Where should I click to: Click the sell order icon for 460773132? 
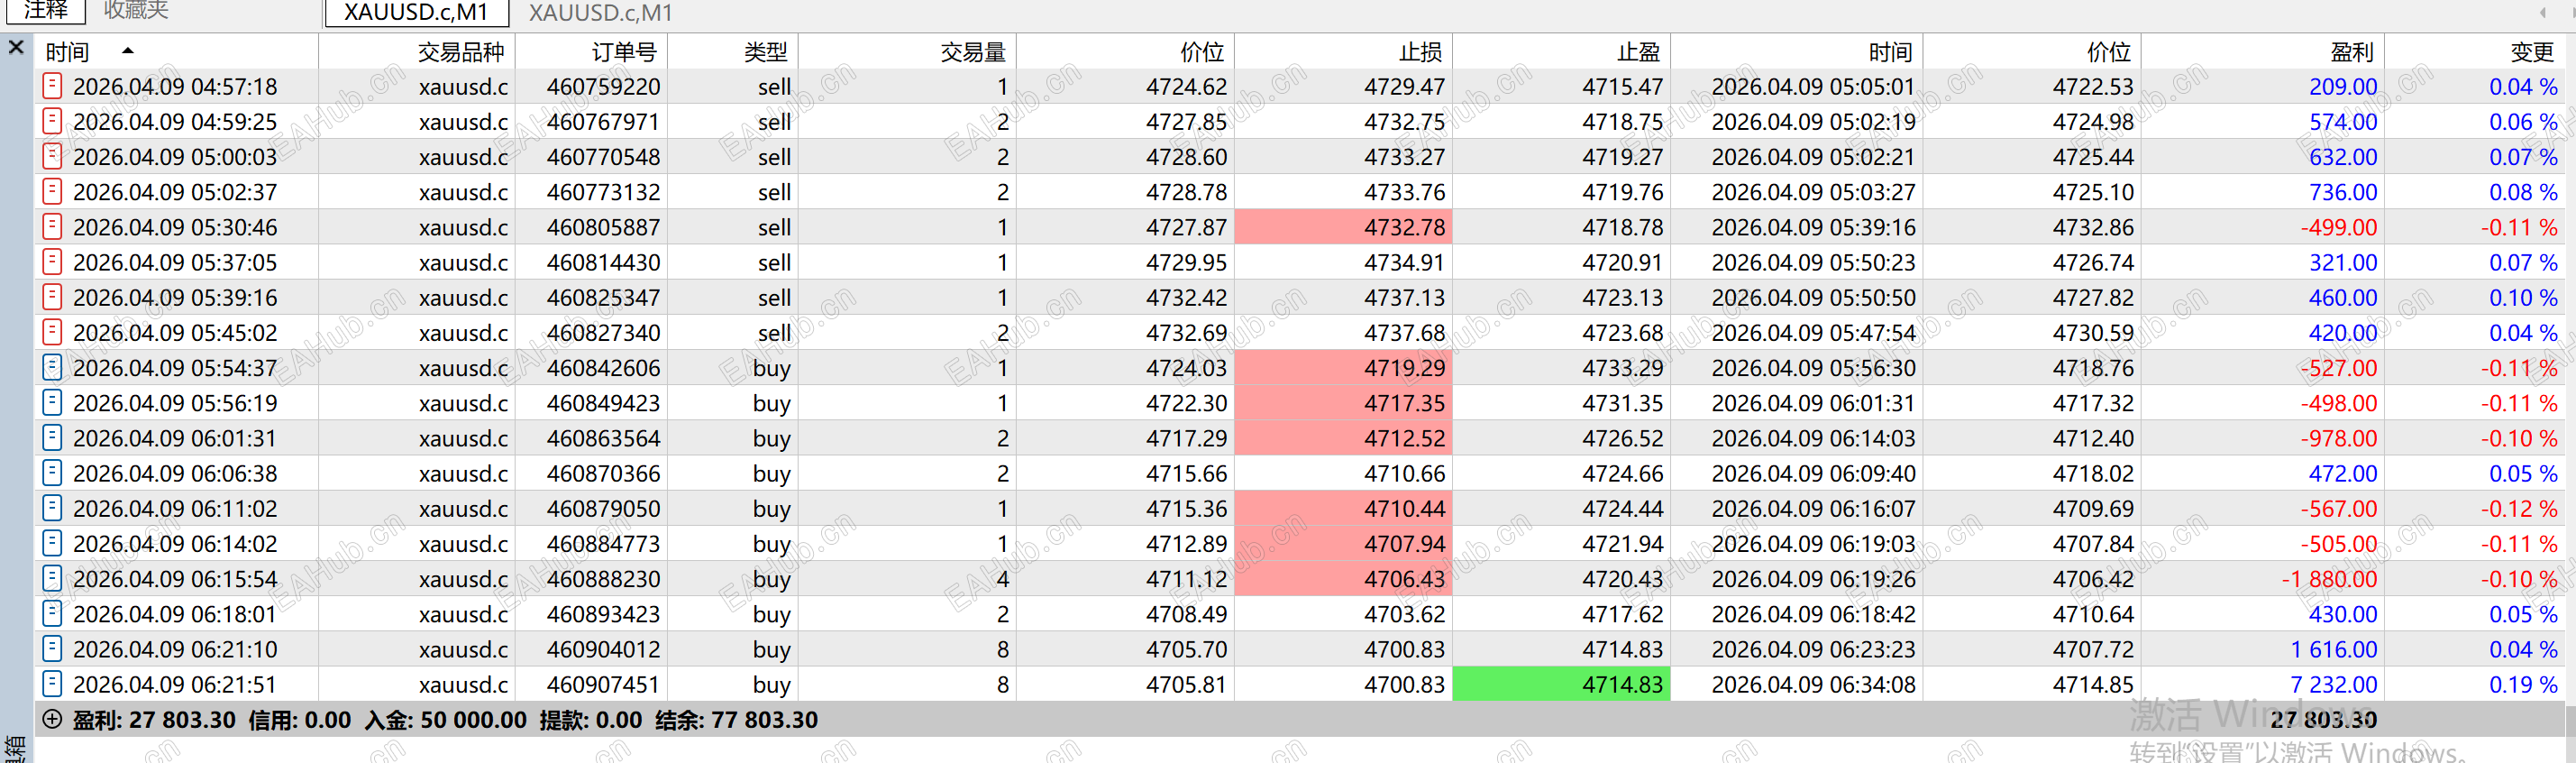52,191
